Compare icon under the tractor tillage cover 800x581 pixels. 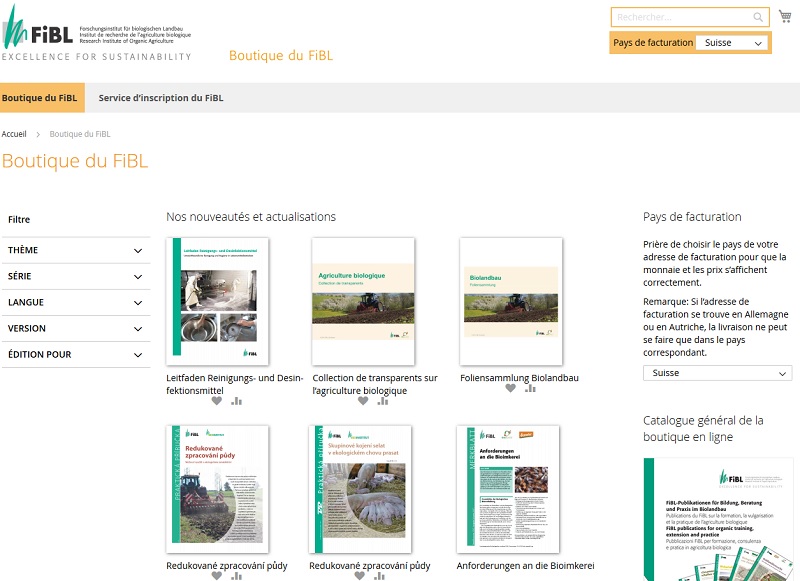click(236, 576)
